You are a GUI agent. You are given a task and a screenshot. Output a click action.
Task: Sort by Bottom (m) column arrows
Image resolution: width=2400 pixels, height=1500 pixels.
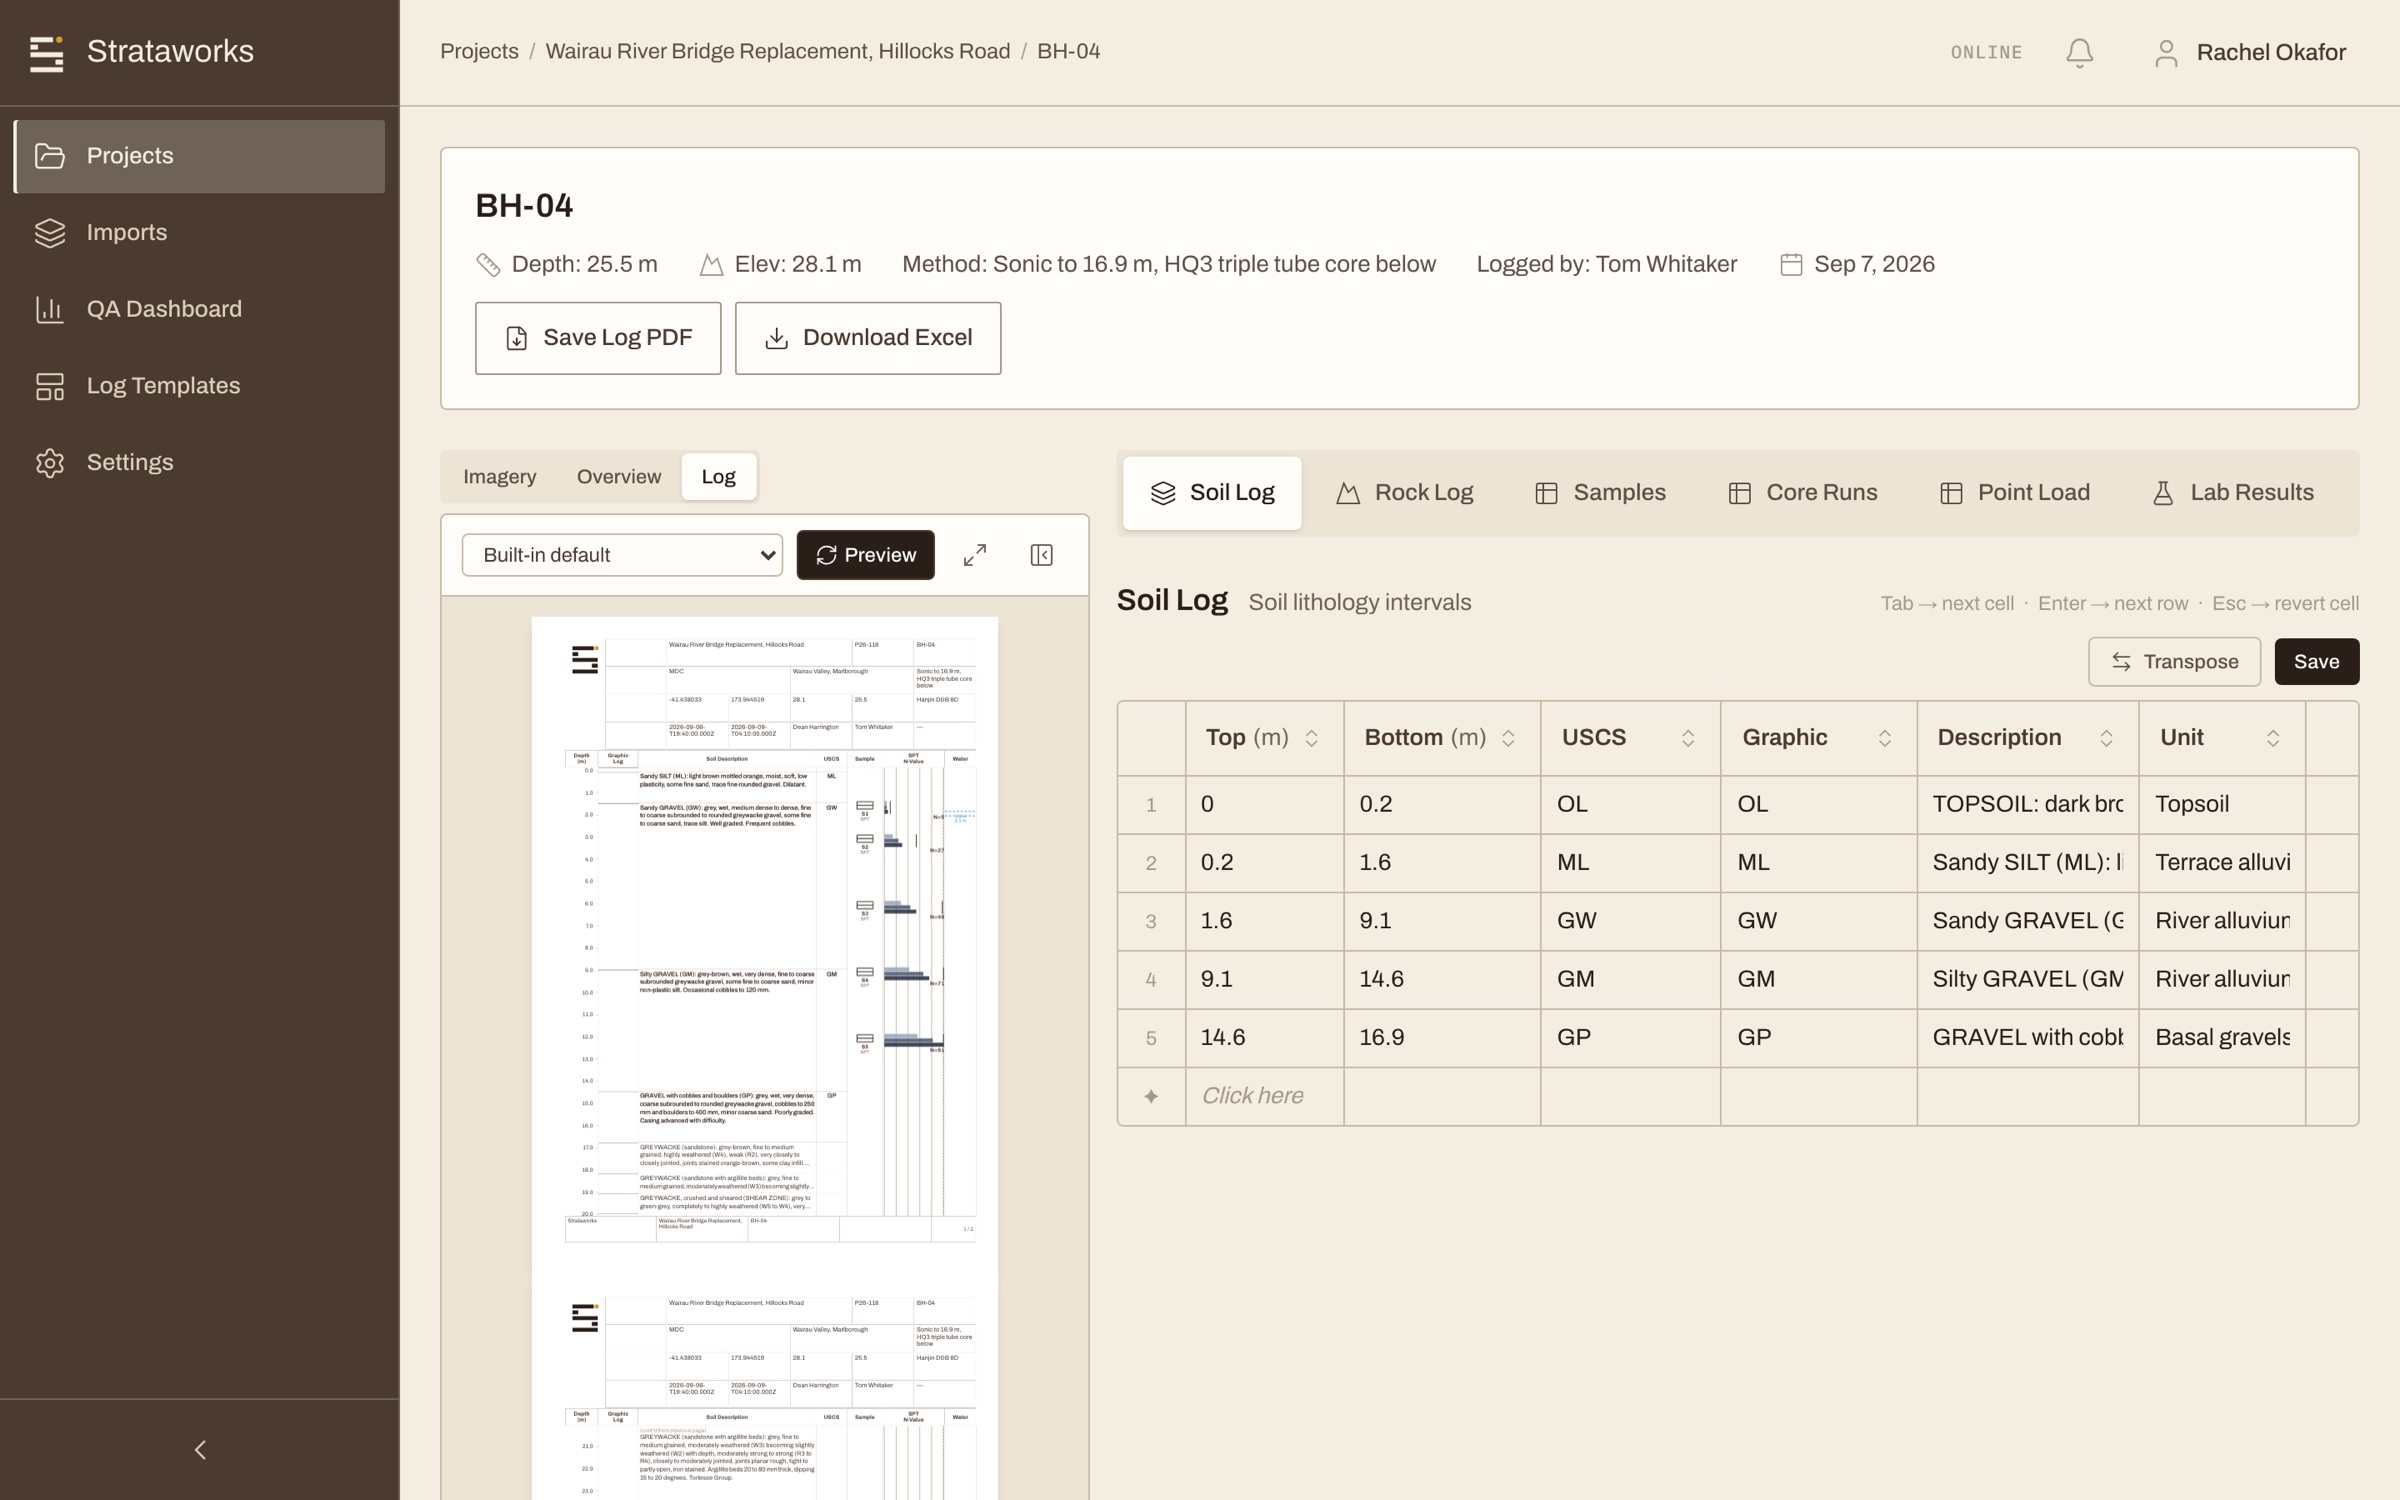pyautogui.click(x=1508, y=738)
